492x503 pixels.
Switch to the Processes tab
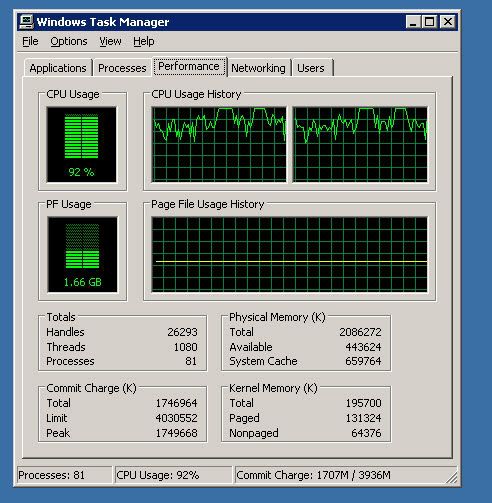pyautogui.click(x=122, y=68)
